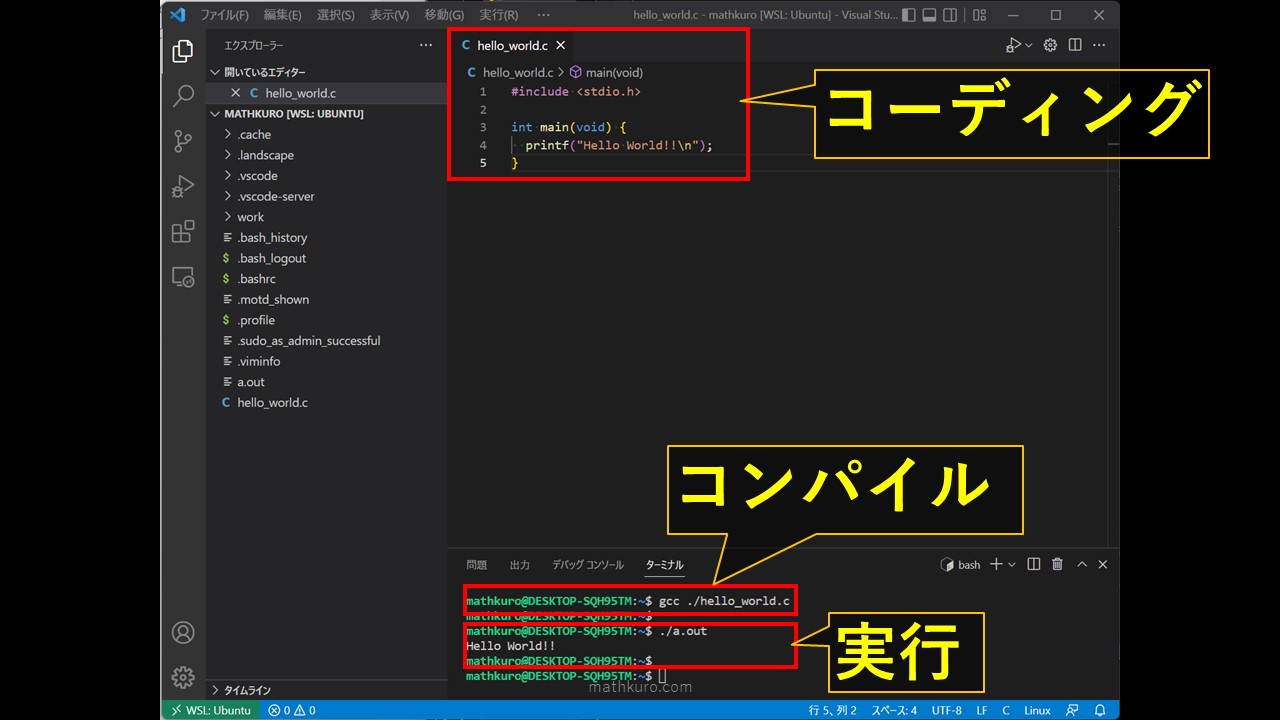Expand the タイムライン section
The width and height of the screenshot is (1280, 720).
[x=326, y=690]
